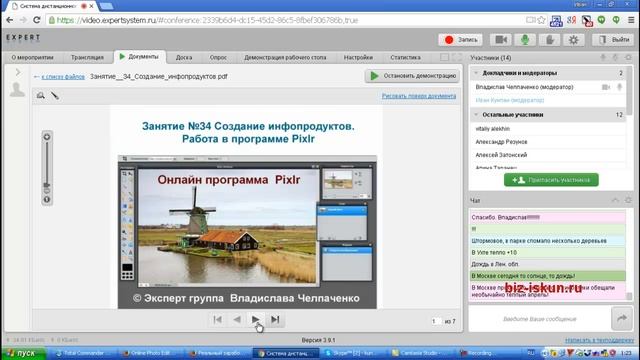This screenshot has width=640, height=360.
Task: Send chat message arrow button
Action: click(x=622, y=319)
